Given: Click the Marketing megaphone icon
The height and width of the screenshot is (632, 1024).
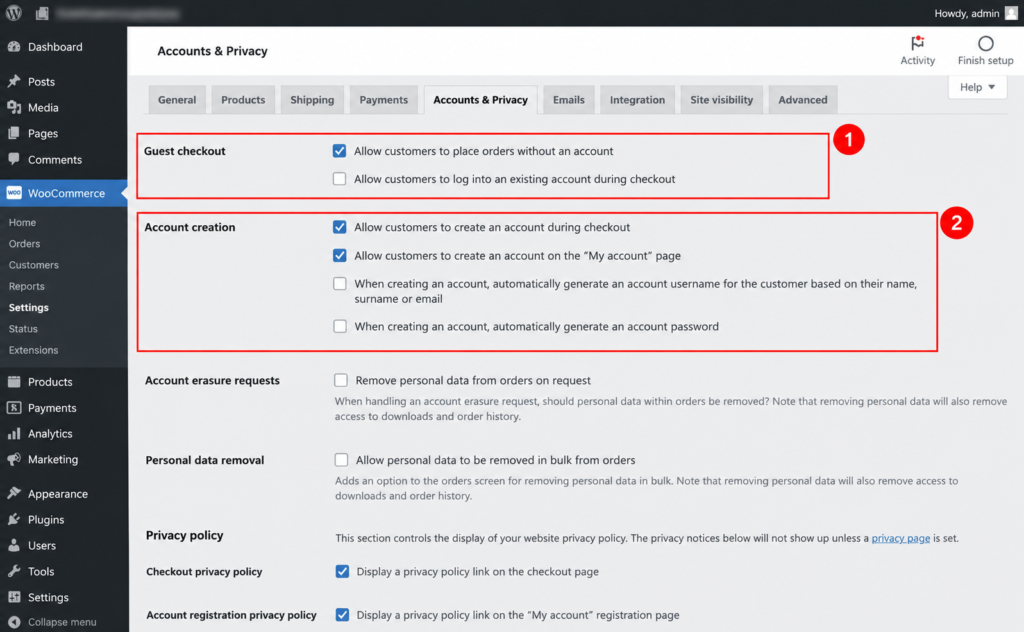Looking at the screenshot, I should [14, 459].
